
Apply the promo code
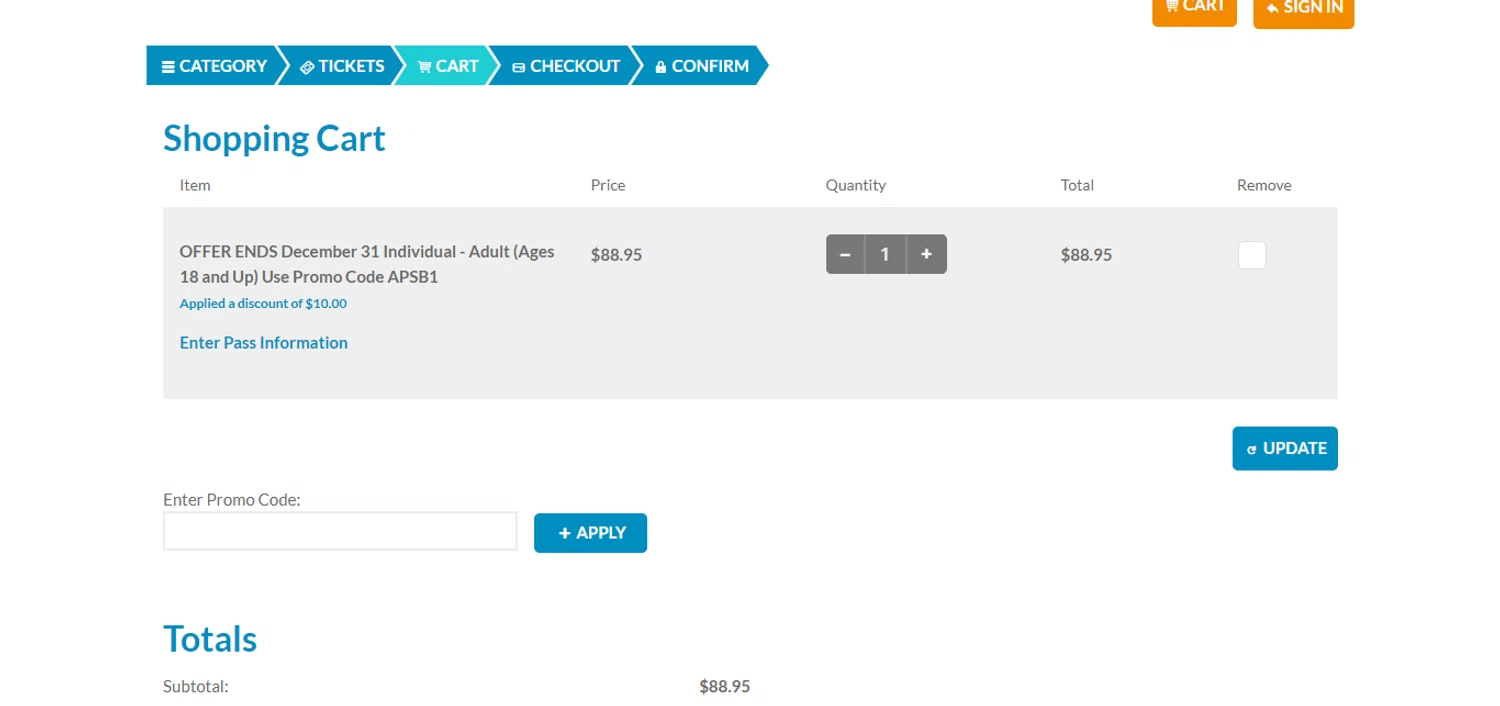[x=590, y=533]
